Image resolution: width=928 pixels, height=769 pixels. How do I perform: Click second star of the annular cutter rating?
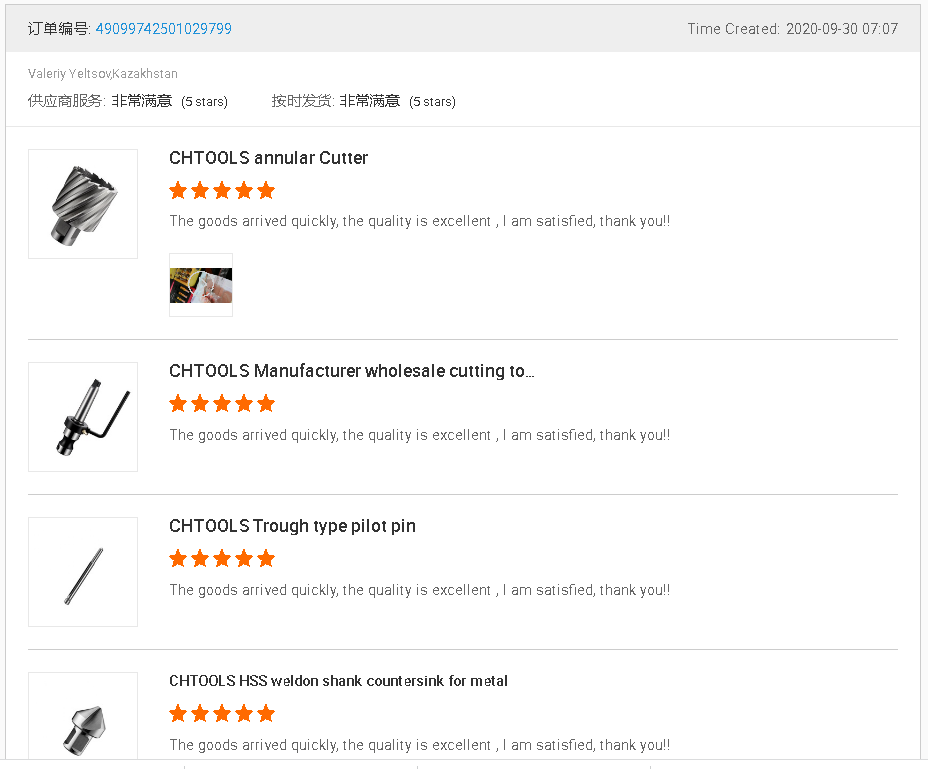(200, 191)
